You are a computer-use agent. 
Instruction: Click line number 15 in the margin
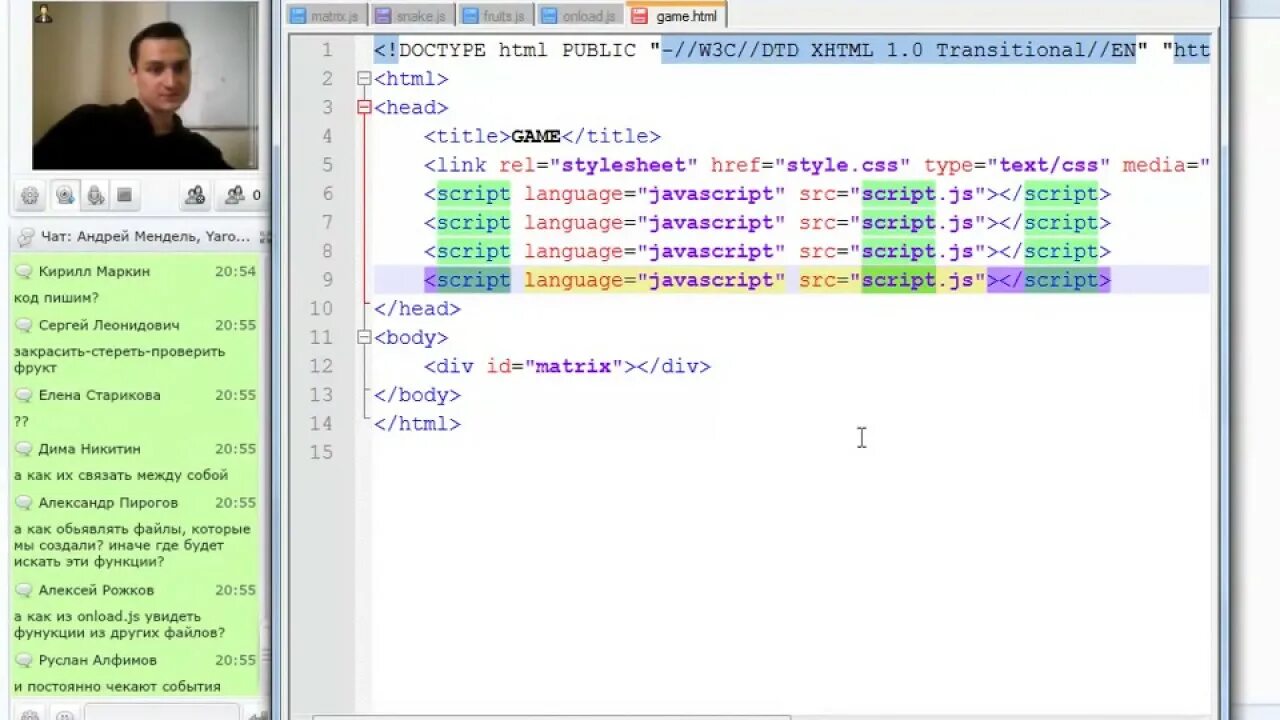[320, 452]
